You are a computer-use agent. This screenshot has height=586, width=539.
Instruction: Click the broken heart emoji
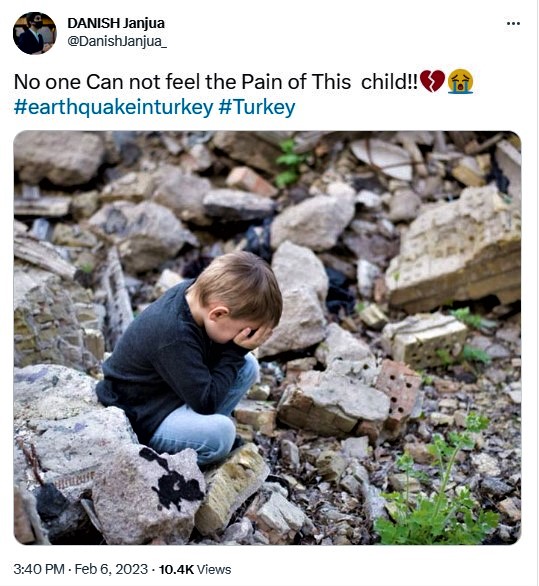point(432,81)
